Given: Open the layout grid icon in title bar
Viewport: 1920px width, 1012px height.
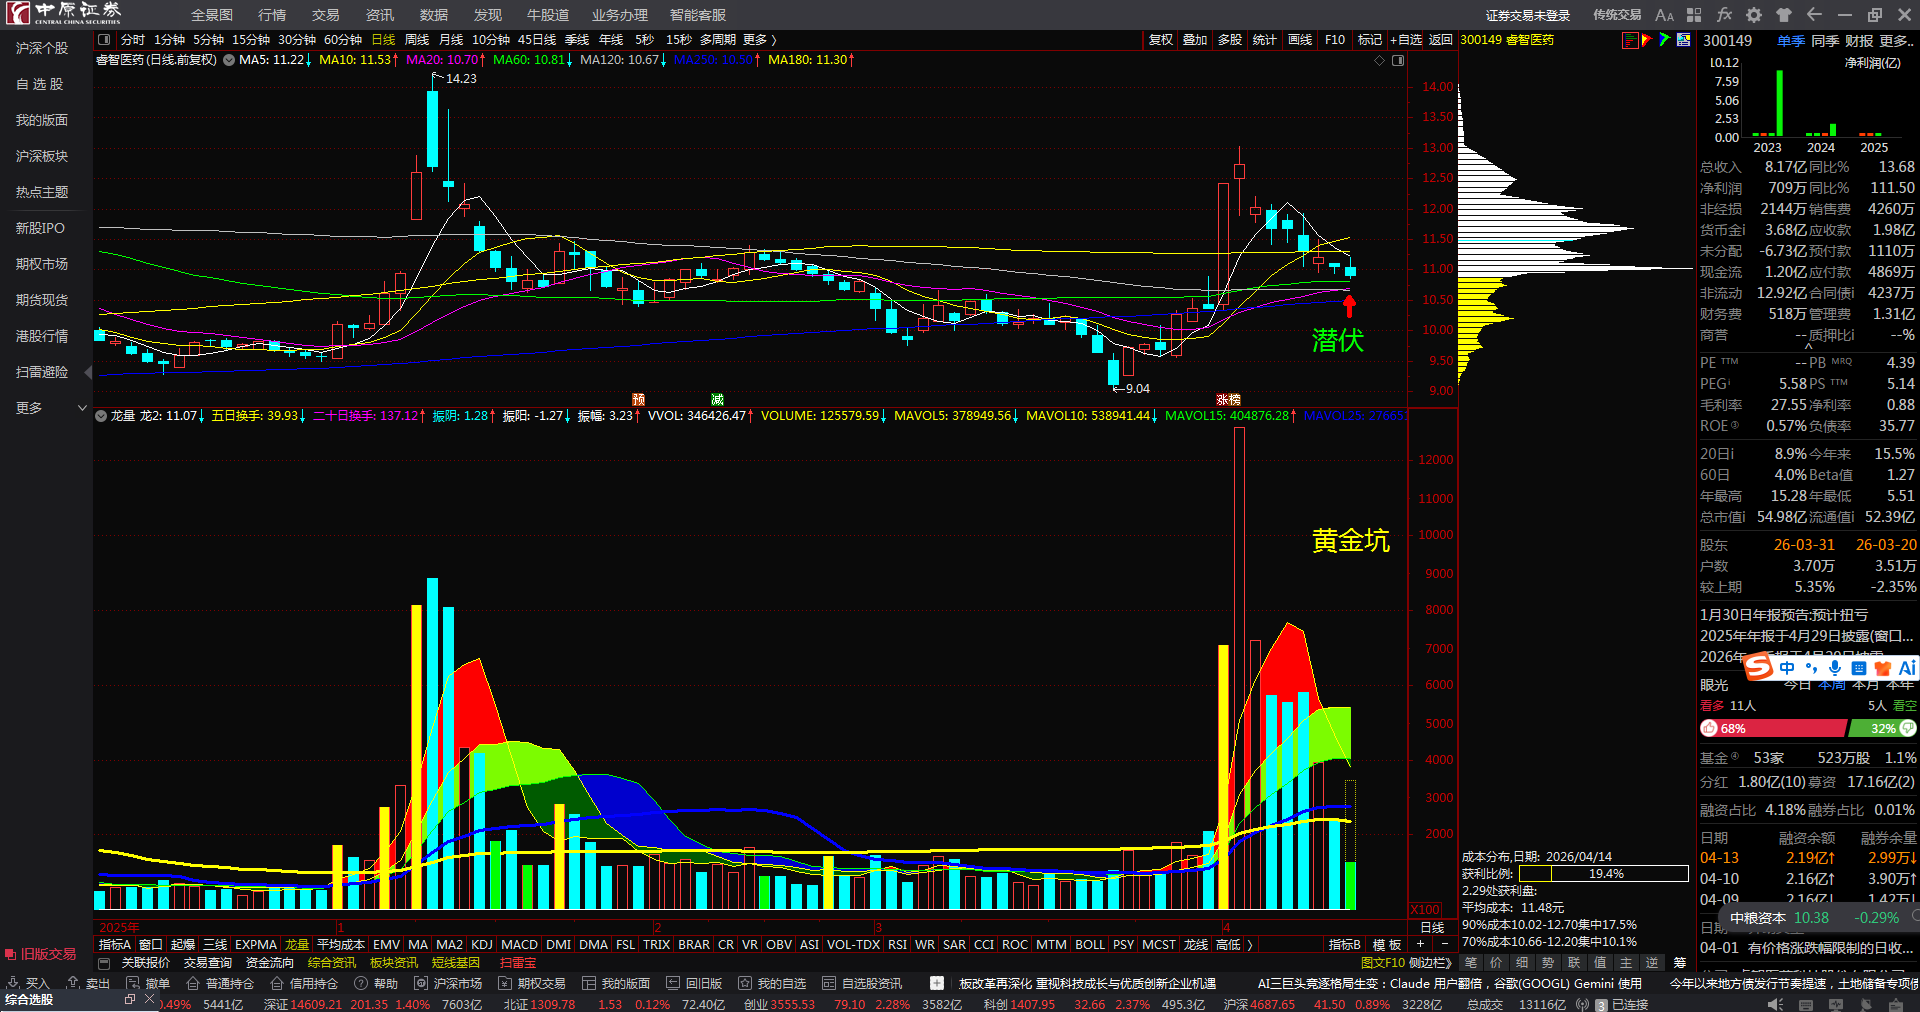Looking at the screenshot, I should [1694, 15].
